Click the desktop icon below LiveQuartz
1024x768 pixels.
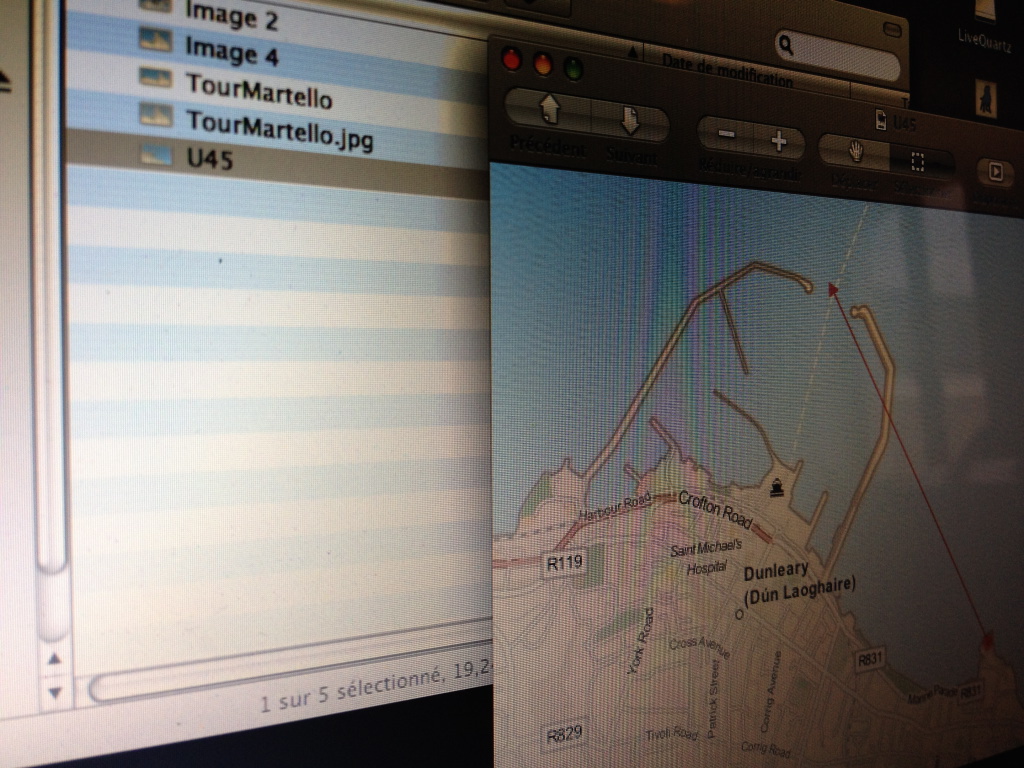click(x=985, y=99)
